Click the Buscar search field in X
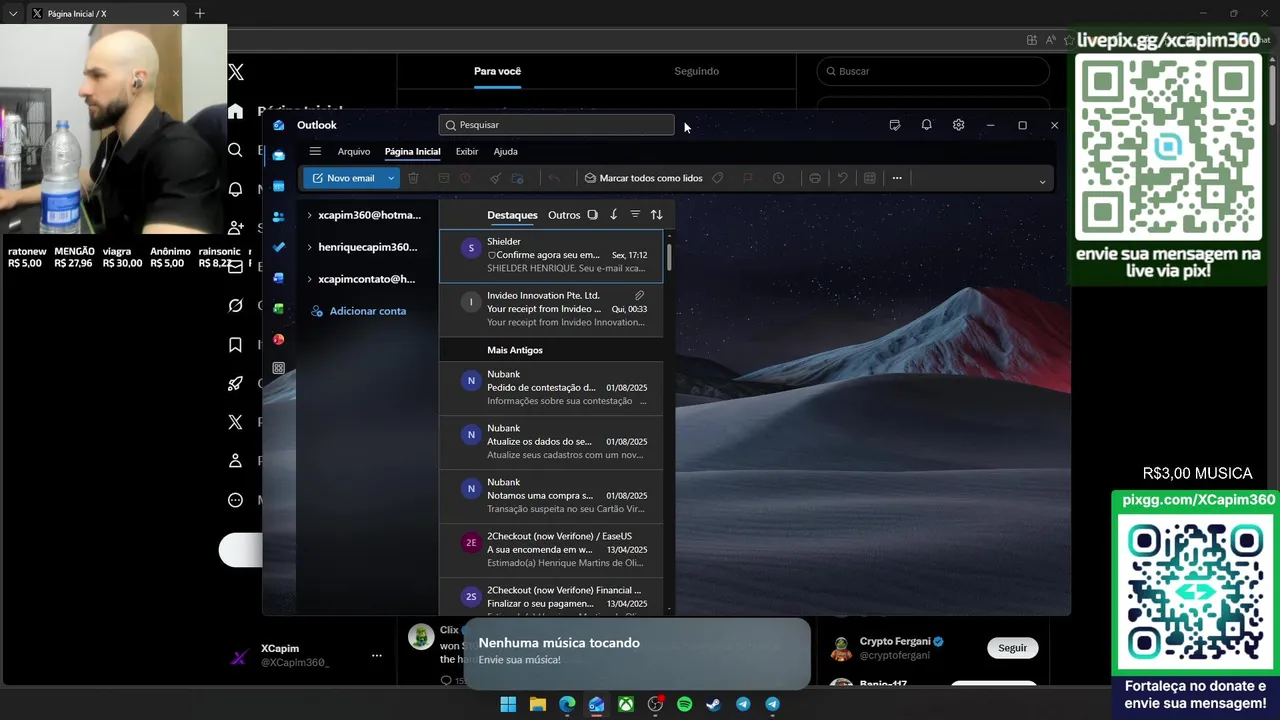This screenshot has width=1280, height=720. (933, 71)
